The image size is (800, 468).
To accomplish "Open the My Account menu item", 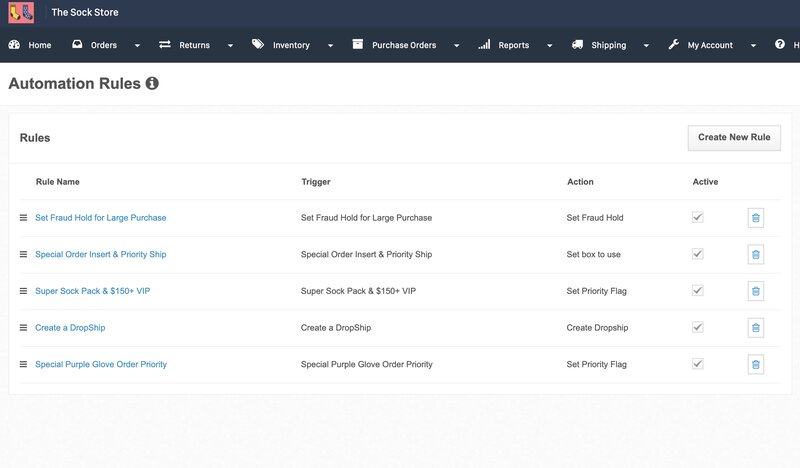I will 709,45.
